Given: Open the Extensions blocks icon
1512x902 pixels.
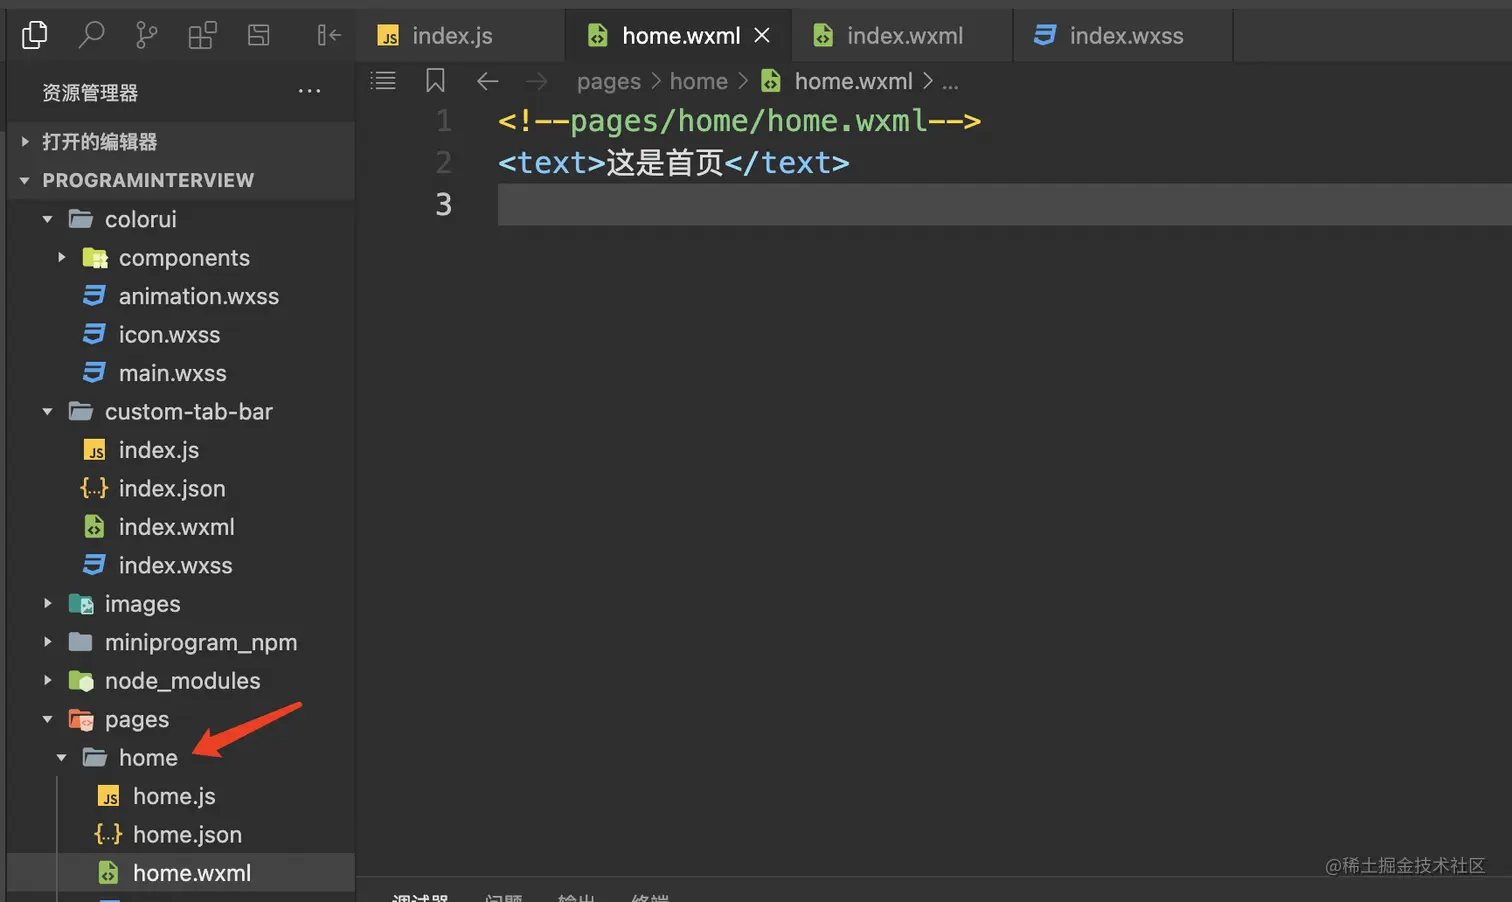Looking at the screenshot, I should 202,36.
